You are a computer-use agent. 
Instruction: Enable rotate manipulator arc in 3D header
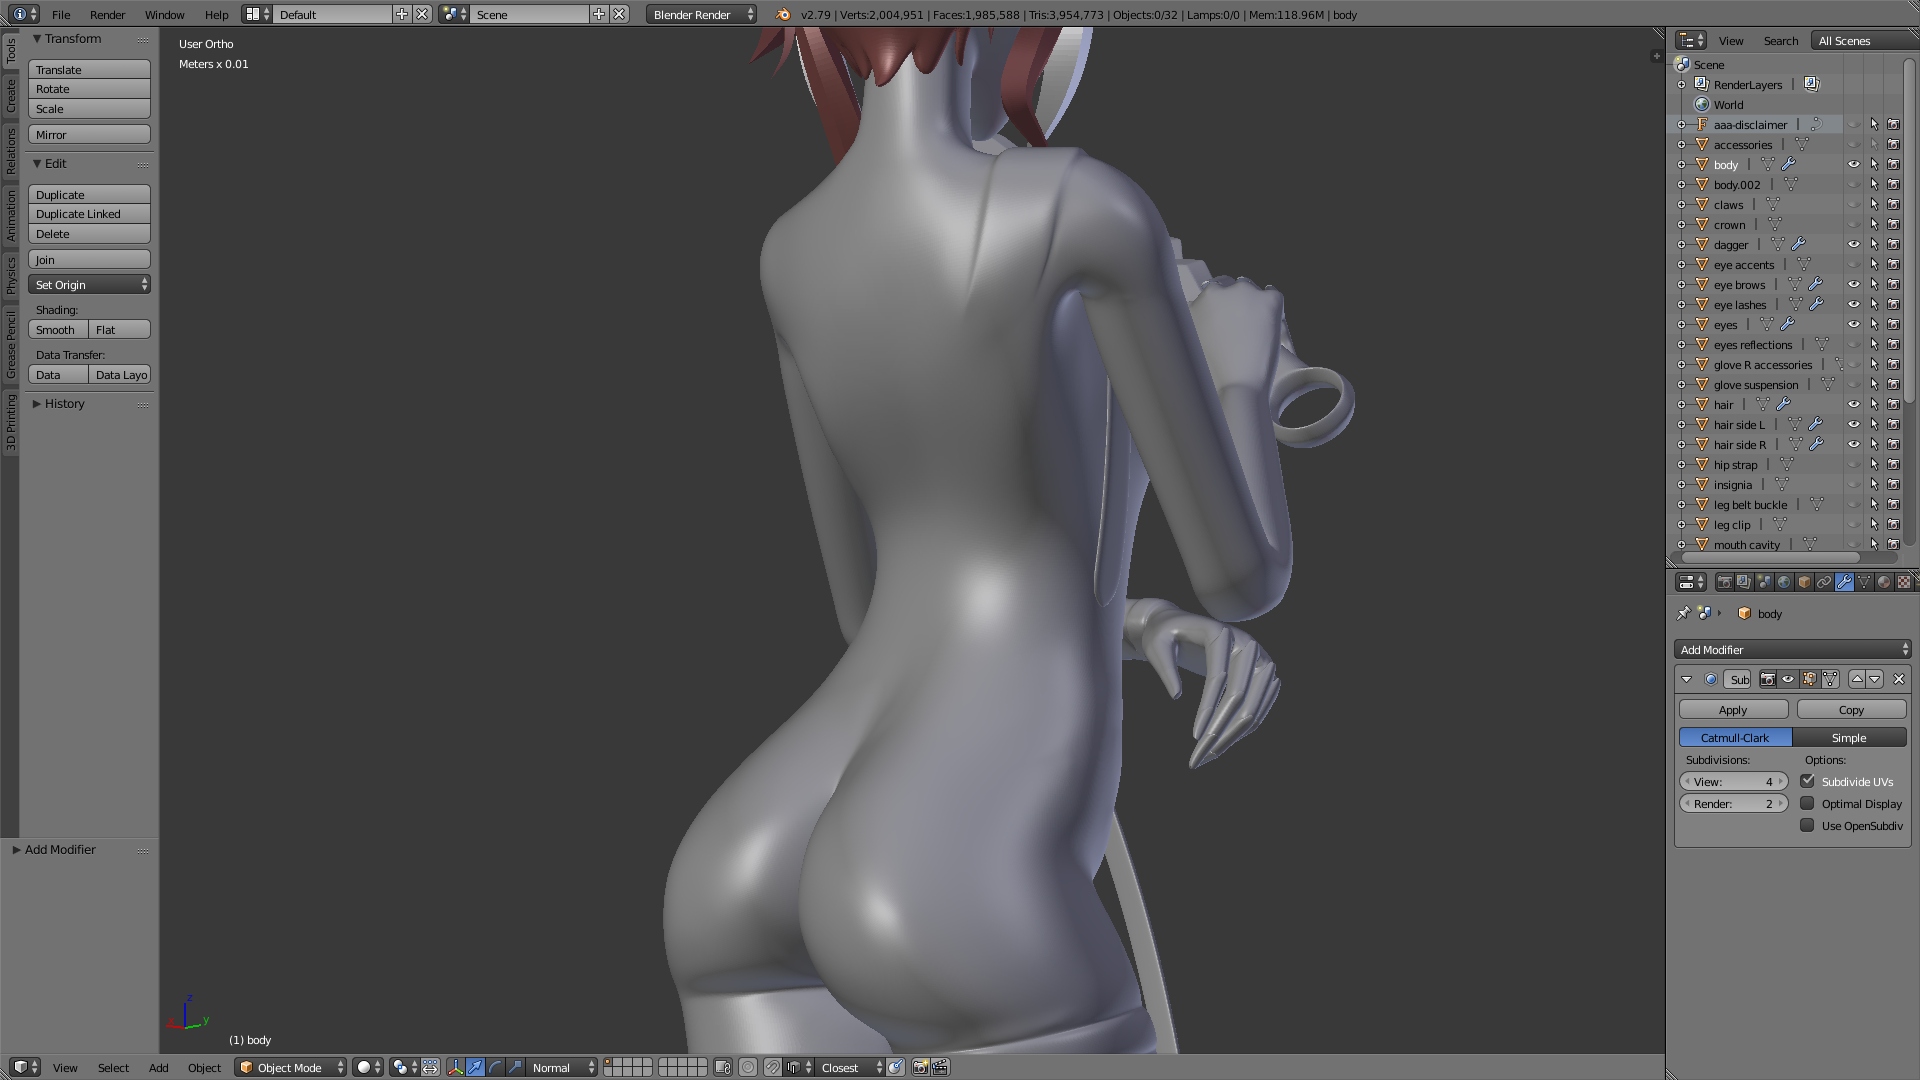495,1067
